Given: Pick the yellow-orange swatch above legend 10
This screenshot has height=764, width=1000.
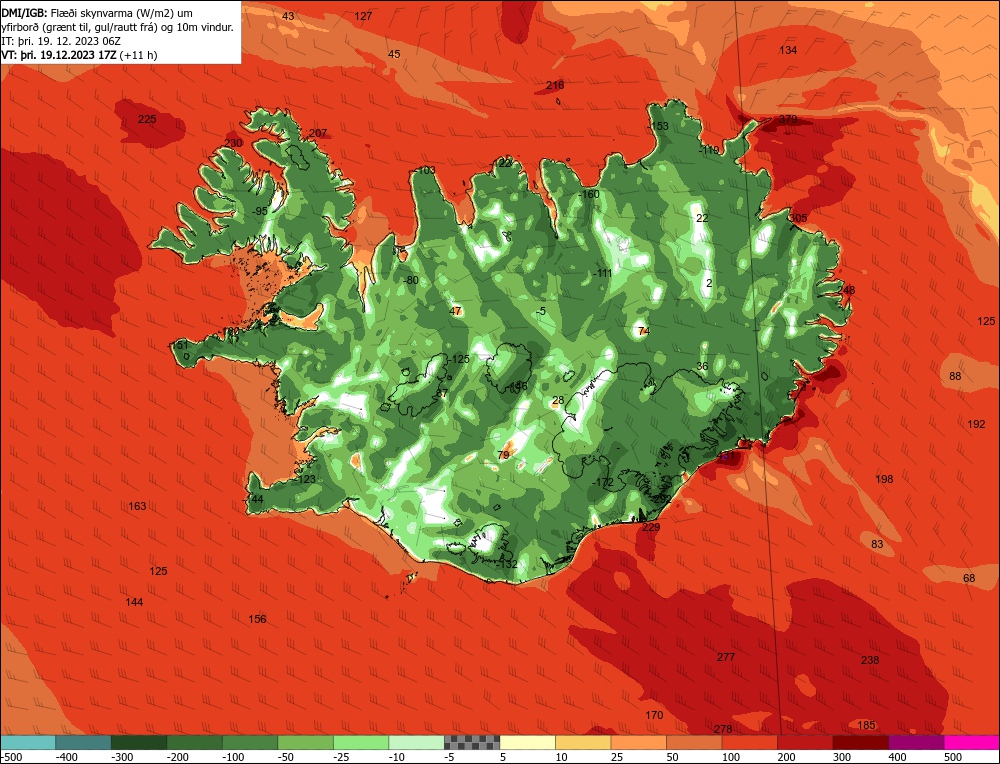Looking at the screenshot, I should [583, 742].
